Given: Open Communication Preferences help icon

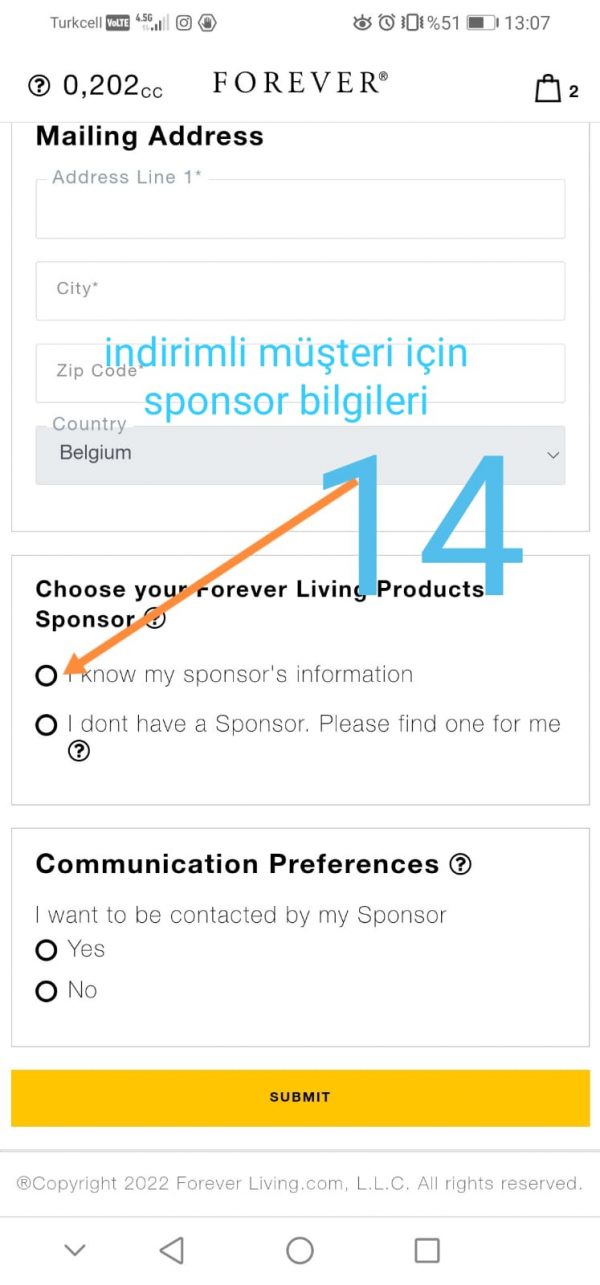Looking at the screenshot, I should pyautogui.click(x=460, y=865).
